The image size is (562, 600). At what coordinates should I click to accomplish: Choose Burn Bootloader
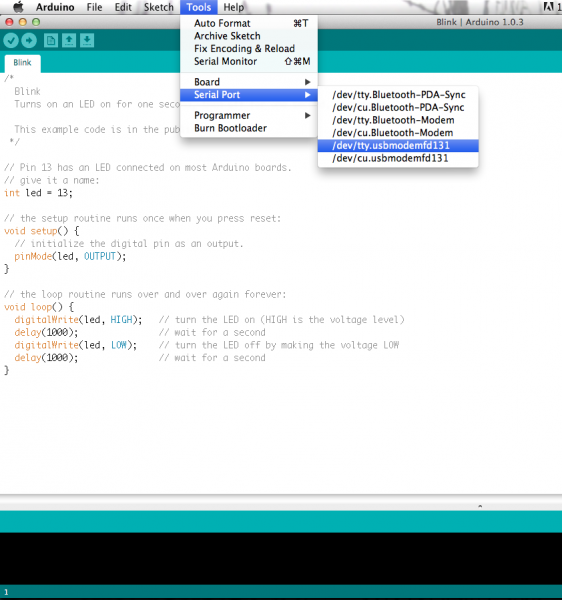pyautogui.click(x=249, y=128)
